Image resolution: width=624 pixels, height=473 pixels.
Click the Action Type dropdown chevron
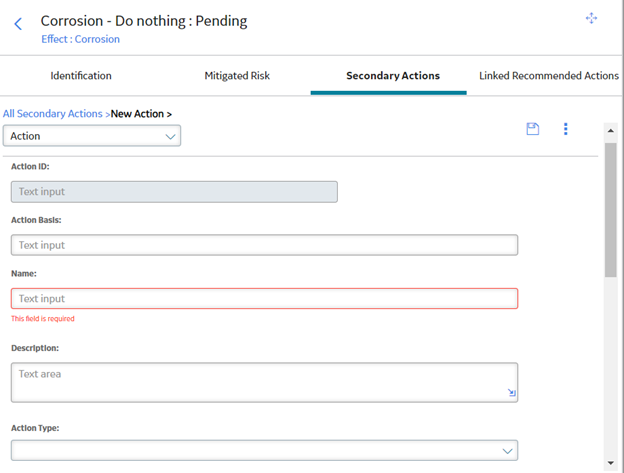click(507, 451)
